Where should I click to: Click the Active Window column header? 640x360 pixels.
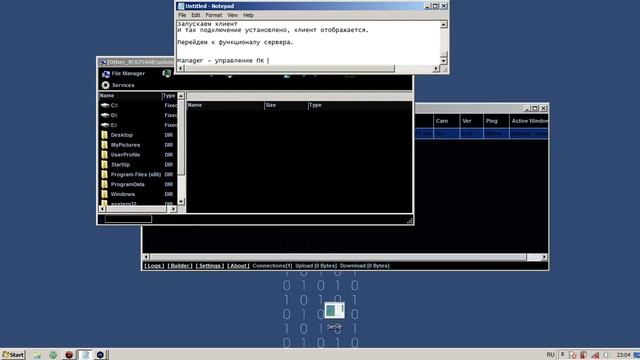point(529,121)
